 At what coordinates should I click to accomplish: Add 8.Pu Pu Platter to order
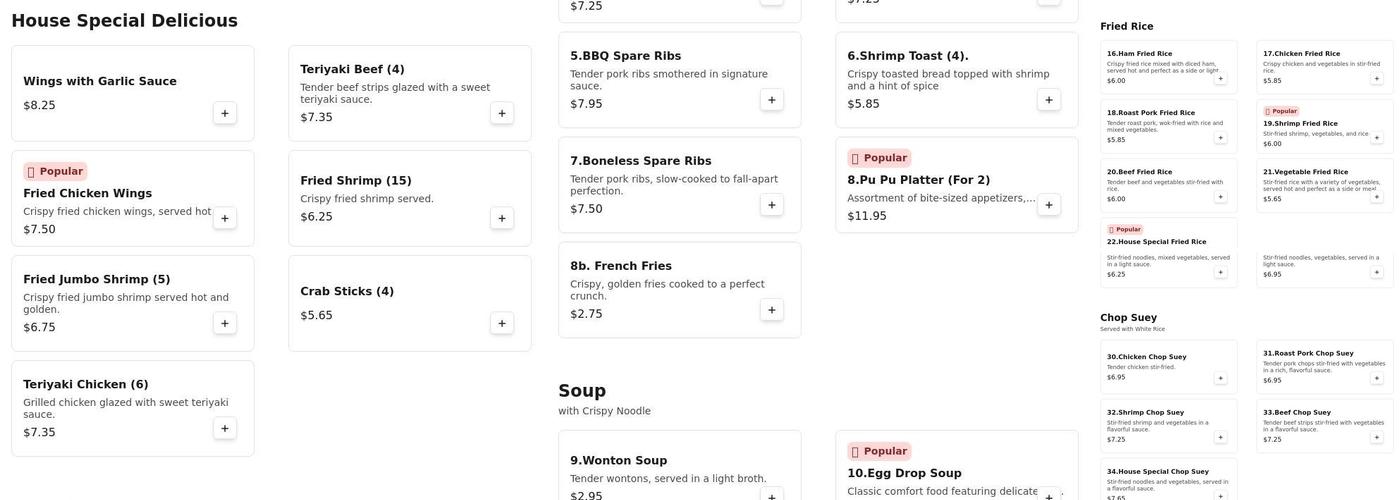point(1049,205)
